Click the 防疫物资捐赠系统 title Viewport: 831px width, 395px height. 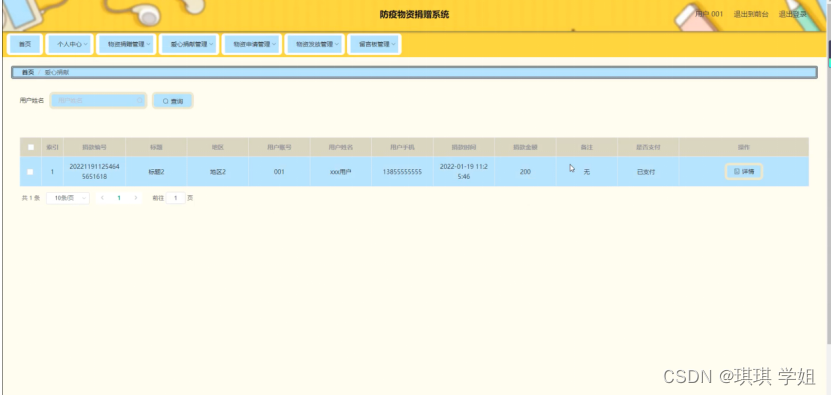tap(414, 14)
